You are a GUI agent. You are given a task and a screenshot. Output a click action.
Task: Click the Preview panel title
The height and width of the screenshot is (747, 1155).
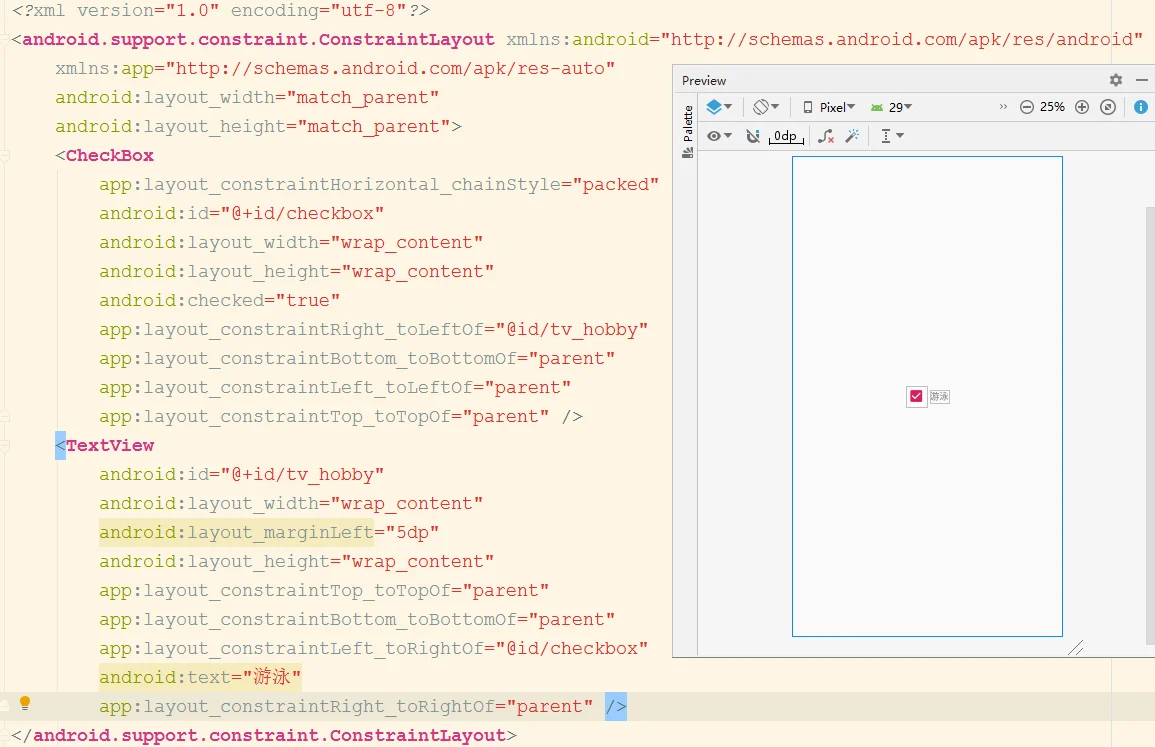[x=703, y=80]
